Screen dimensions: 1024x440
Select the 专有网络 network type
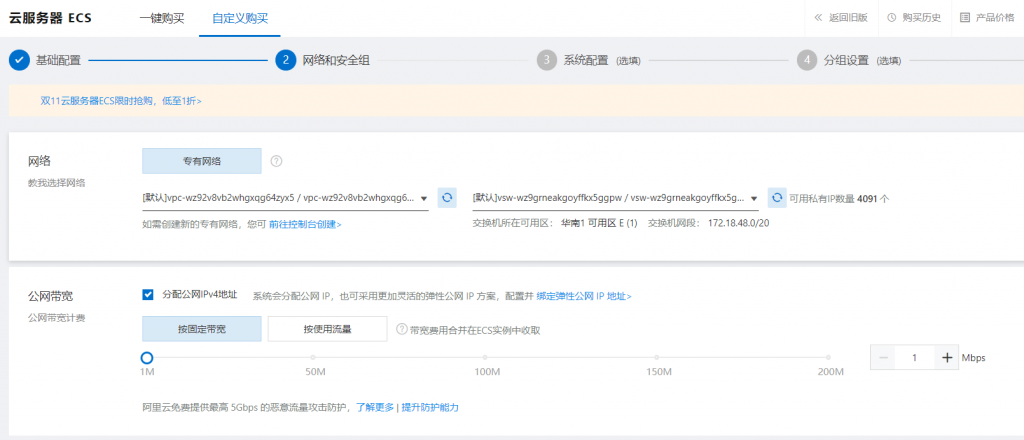[202, 161]
